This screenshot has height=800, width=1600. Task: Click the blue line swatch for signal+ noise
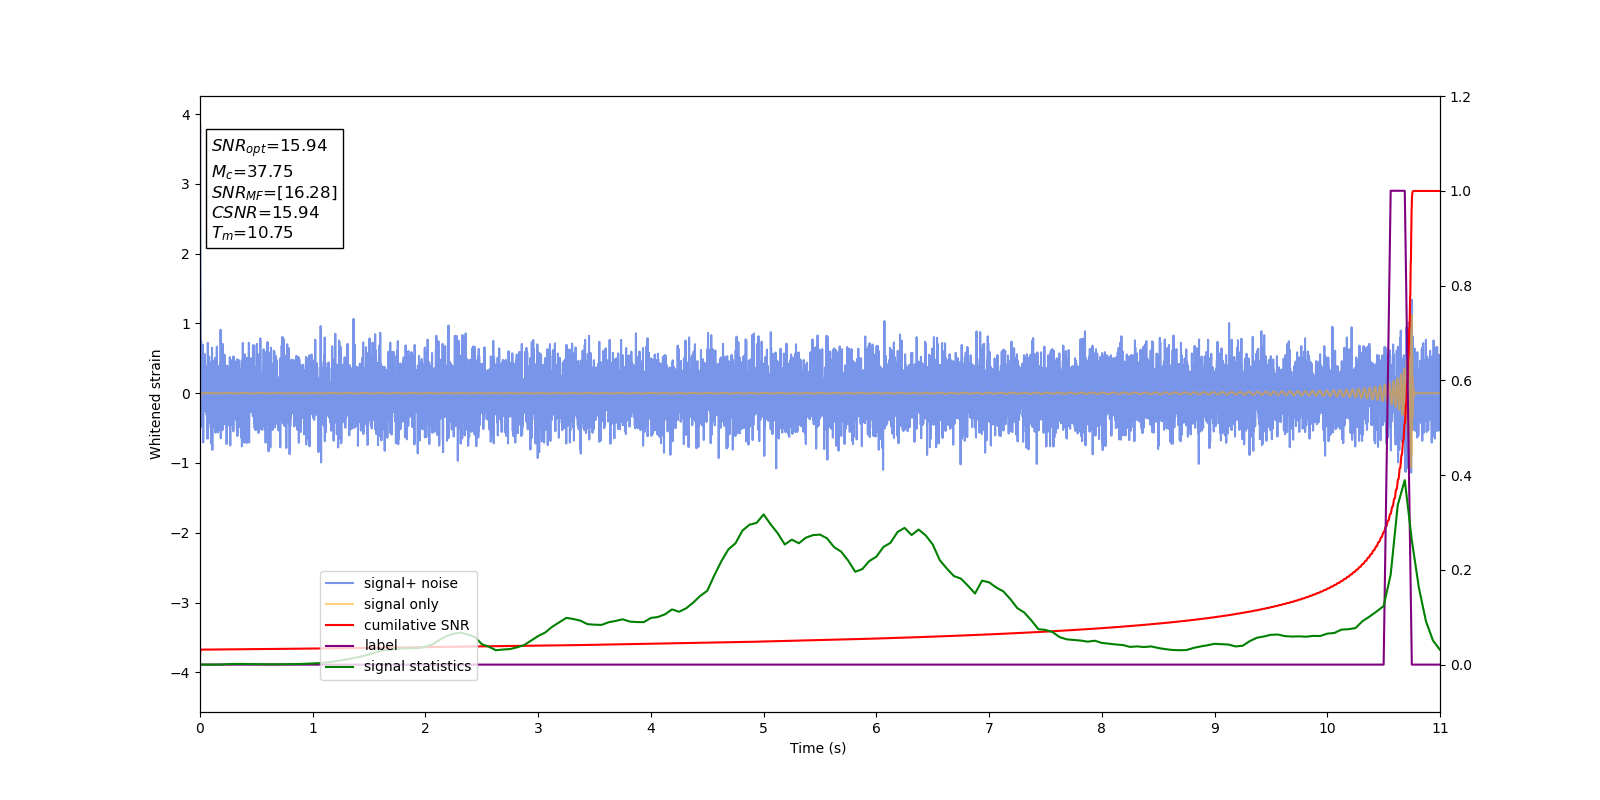[x=340, y=583]
